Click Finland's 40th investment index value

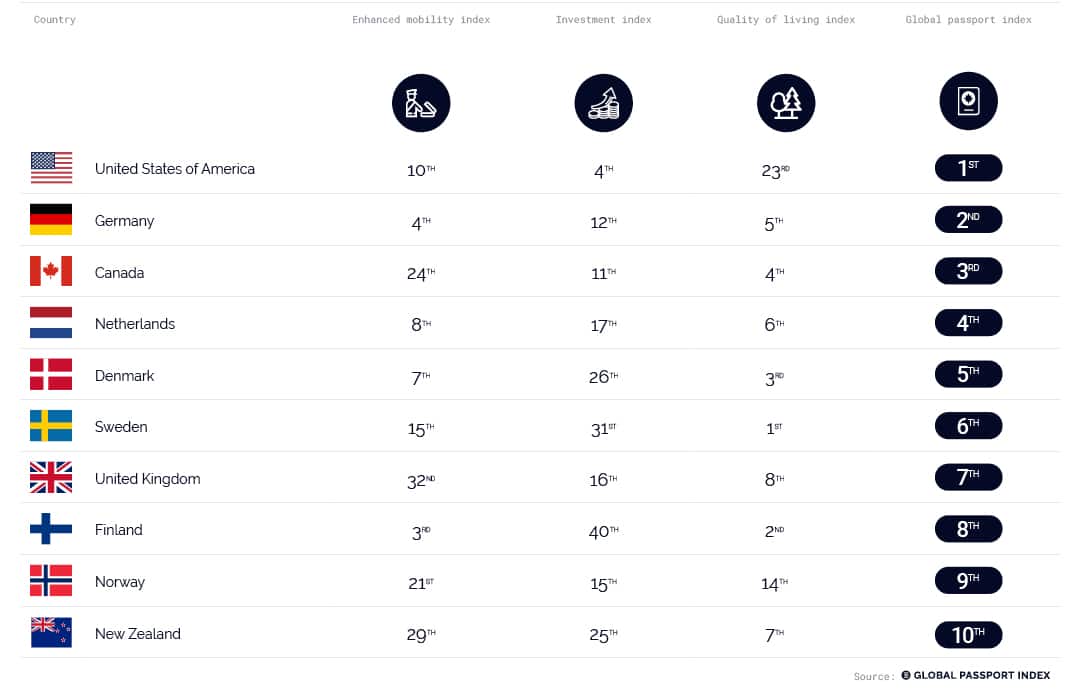[603, 532]
